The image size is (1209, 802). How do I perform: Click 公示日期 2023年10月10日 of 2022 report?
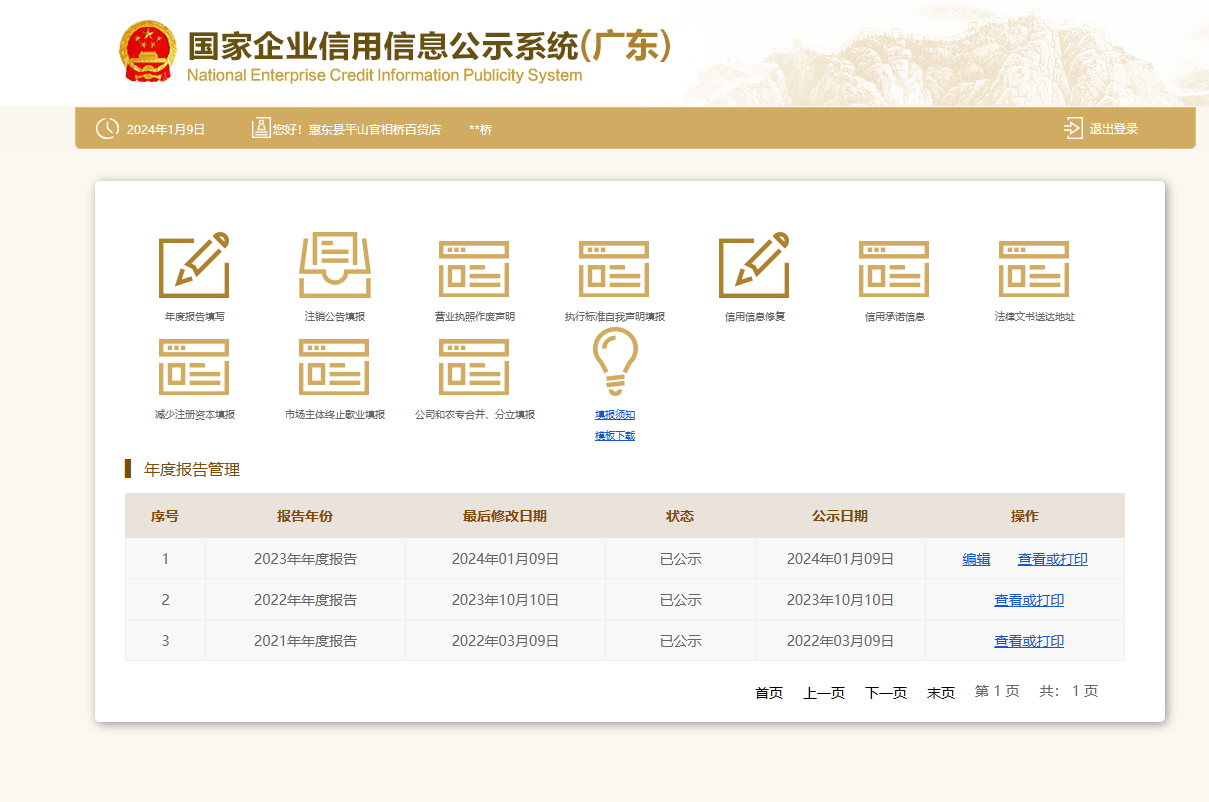click(x=840, y=600)
